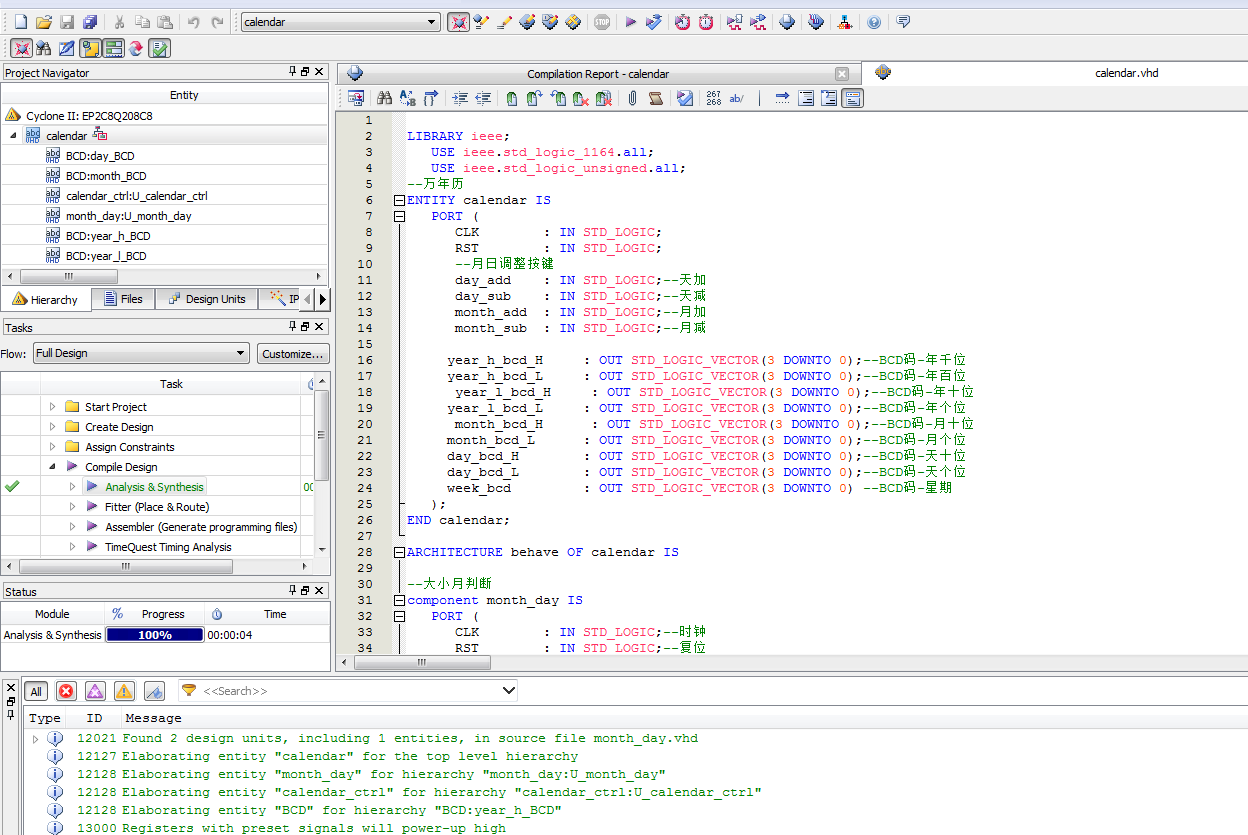Click the Start Compilation play icon
The image size is (1248, 835).
631,22
